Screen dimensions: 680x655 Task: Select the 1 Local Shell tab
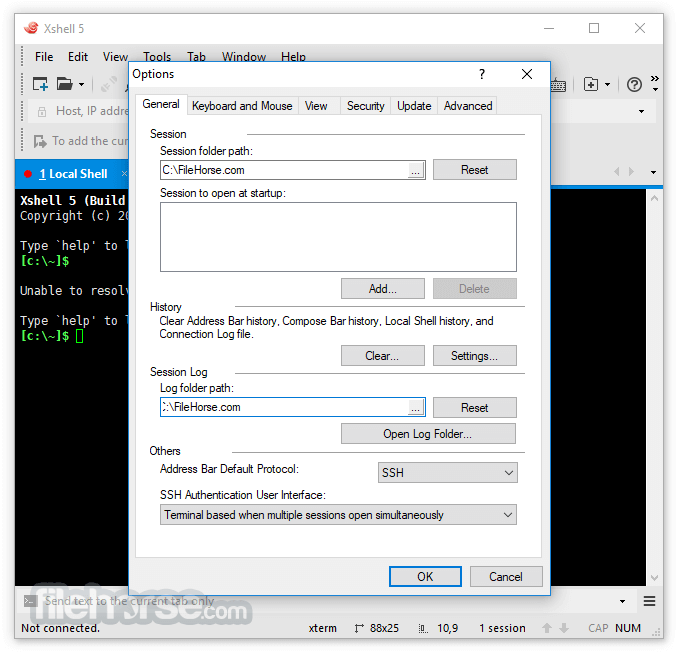pos(73,174)
